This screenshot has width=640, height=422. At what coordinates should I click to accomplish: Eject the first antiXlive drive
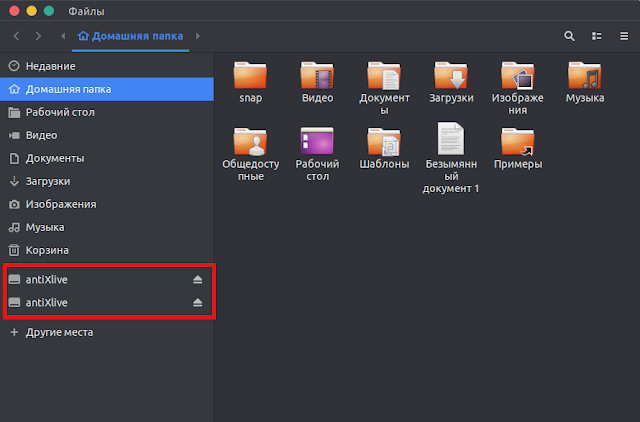coord(198,280)
